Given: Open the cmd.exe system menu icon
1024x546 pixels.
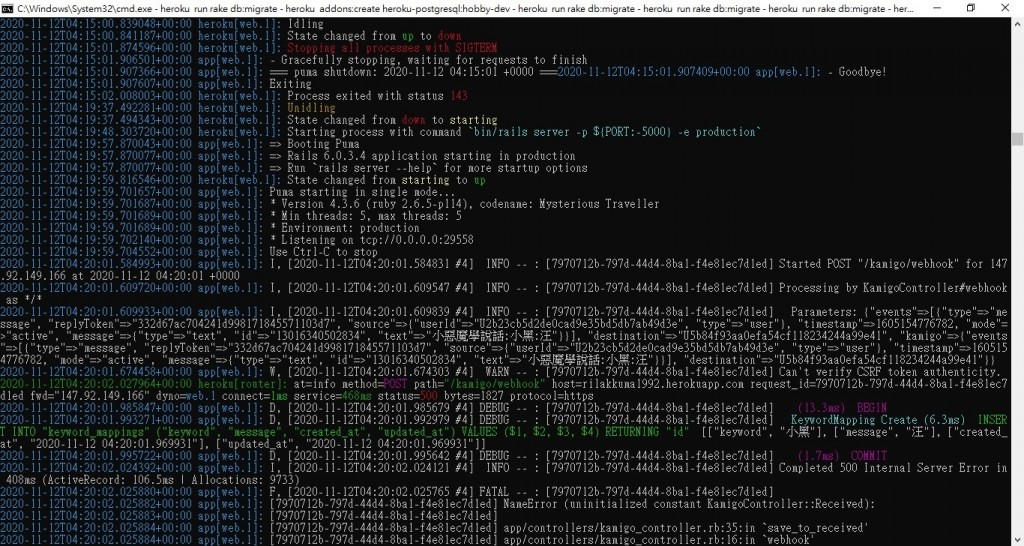Looking at the screenshot, I should point(8,8).
